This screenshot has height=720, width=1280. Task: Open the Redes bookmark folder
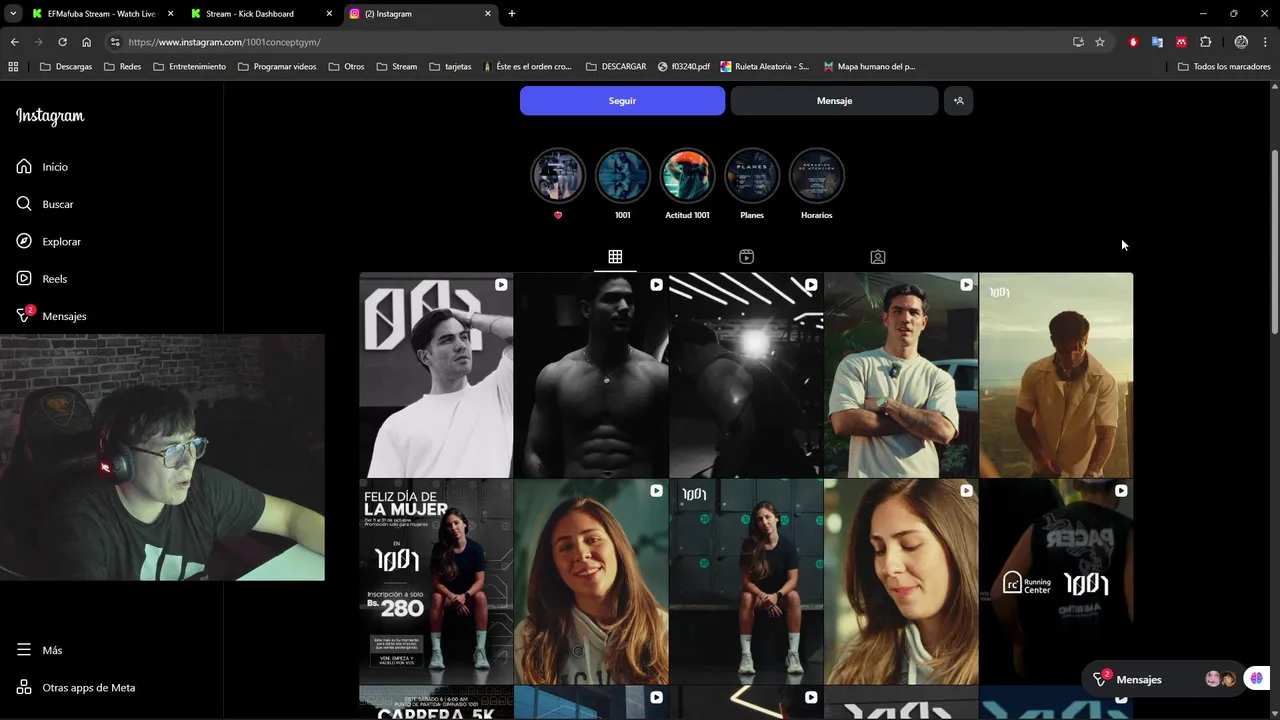(x=123, y=66)
